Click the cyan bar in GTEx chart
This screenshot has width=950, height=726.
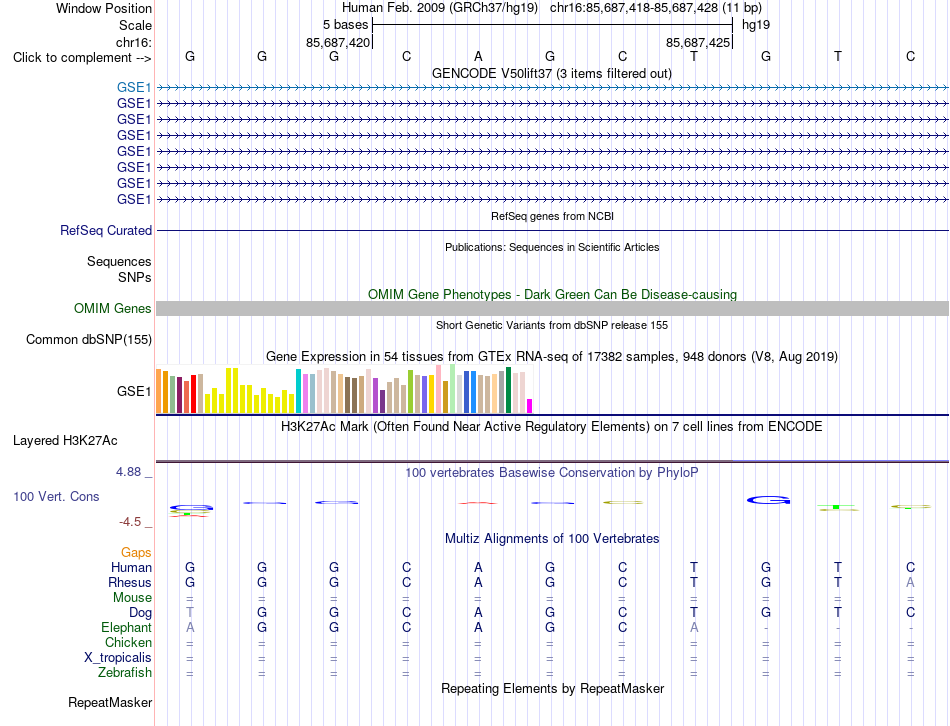298,391
